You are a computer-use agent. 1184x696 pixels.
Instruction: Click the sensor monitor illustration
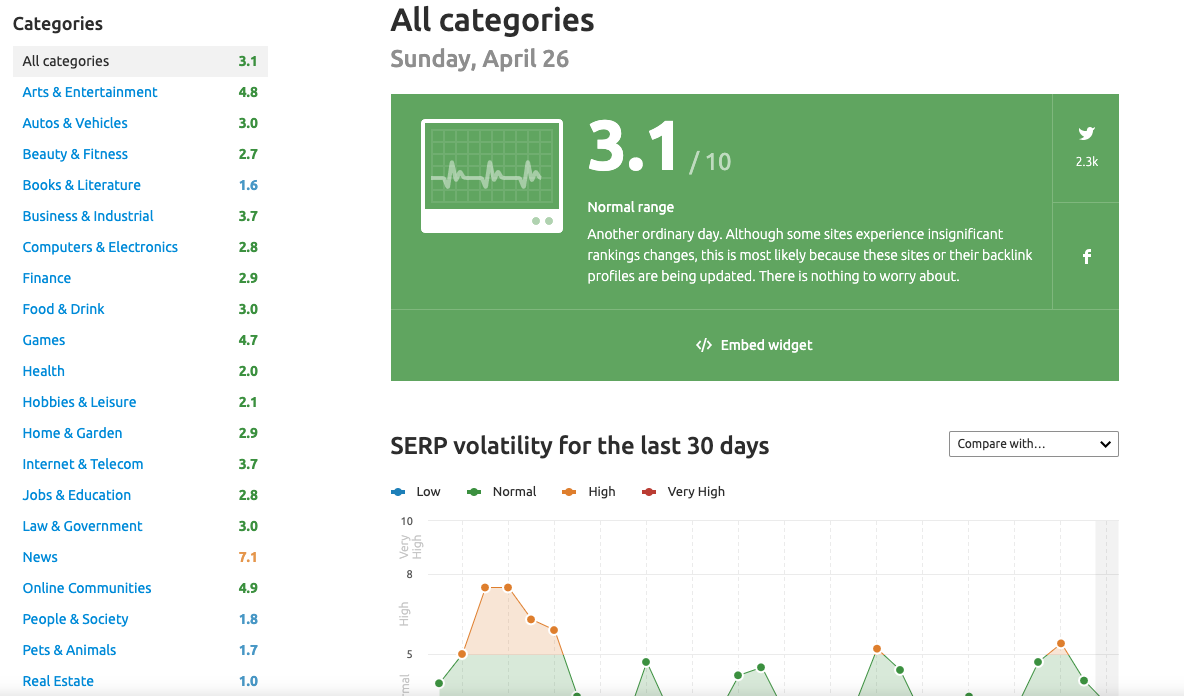(492, 177)
